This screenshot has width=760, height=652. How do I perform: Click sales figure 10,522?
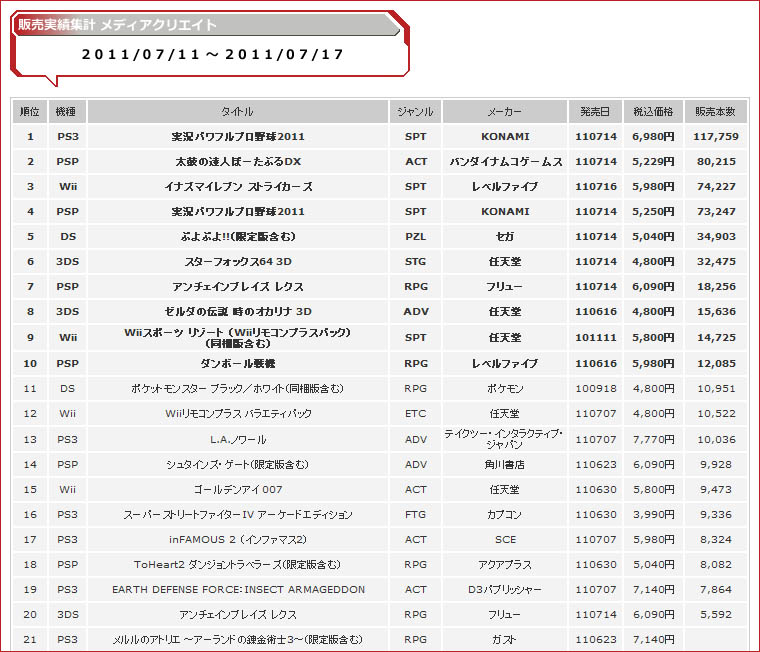716,414
